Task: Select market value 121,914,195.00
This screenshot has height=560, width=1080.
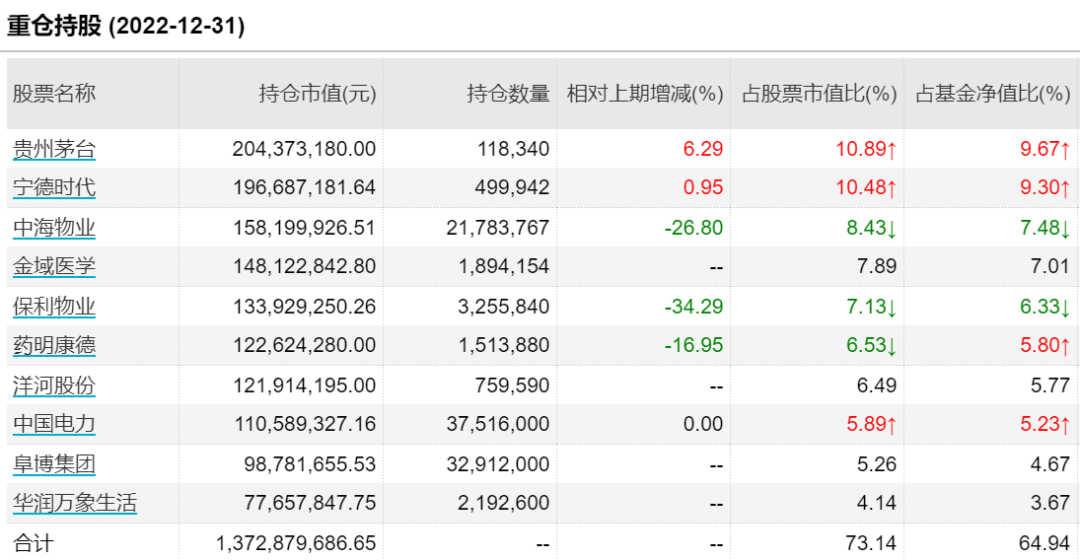Action: [x=304, y=385]
